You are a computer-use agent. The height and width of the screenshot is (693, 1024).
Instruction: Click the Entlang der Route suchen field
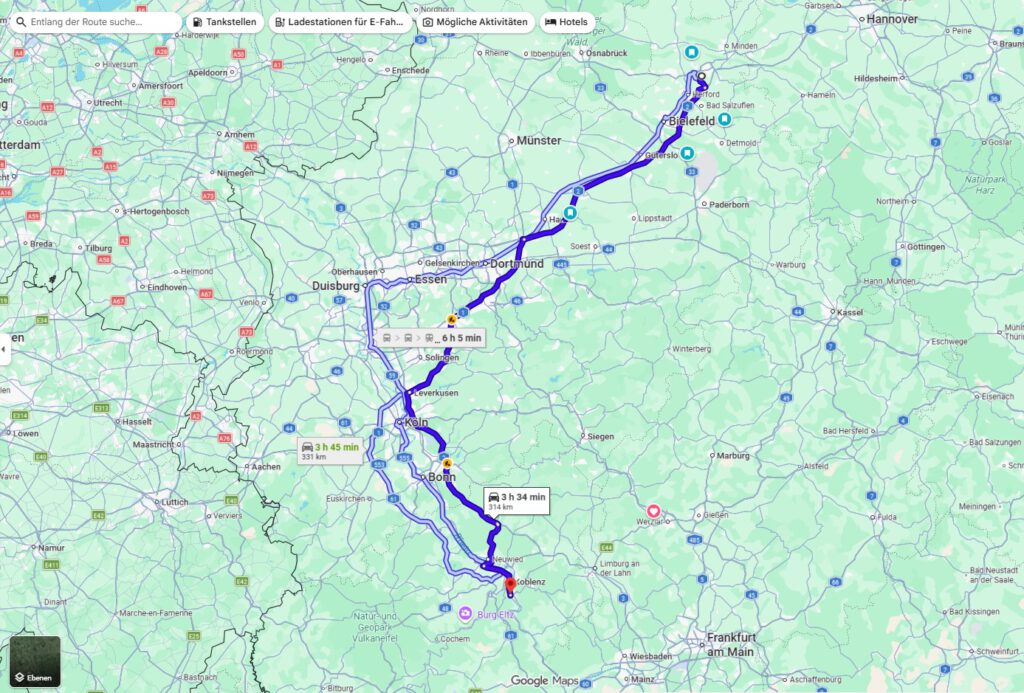(x=96, y=22)
